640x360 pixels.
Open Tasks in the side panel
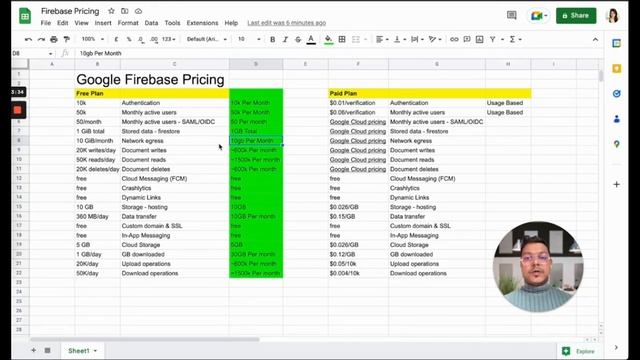click(x=616, y=93)
